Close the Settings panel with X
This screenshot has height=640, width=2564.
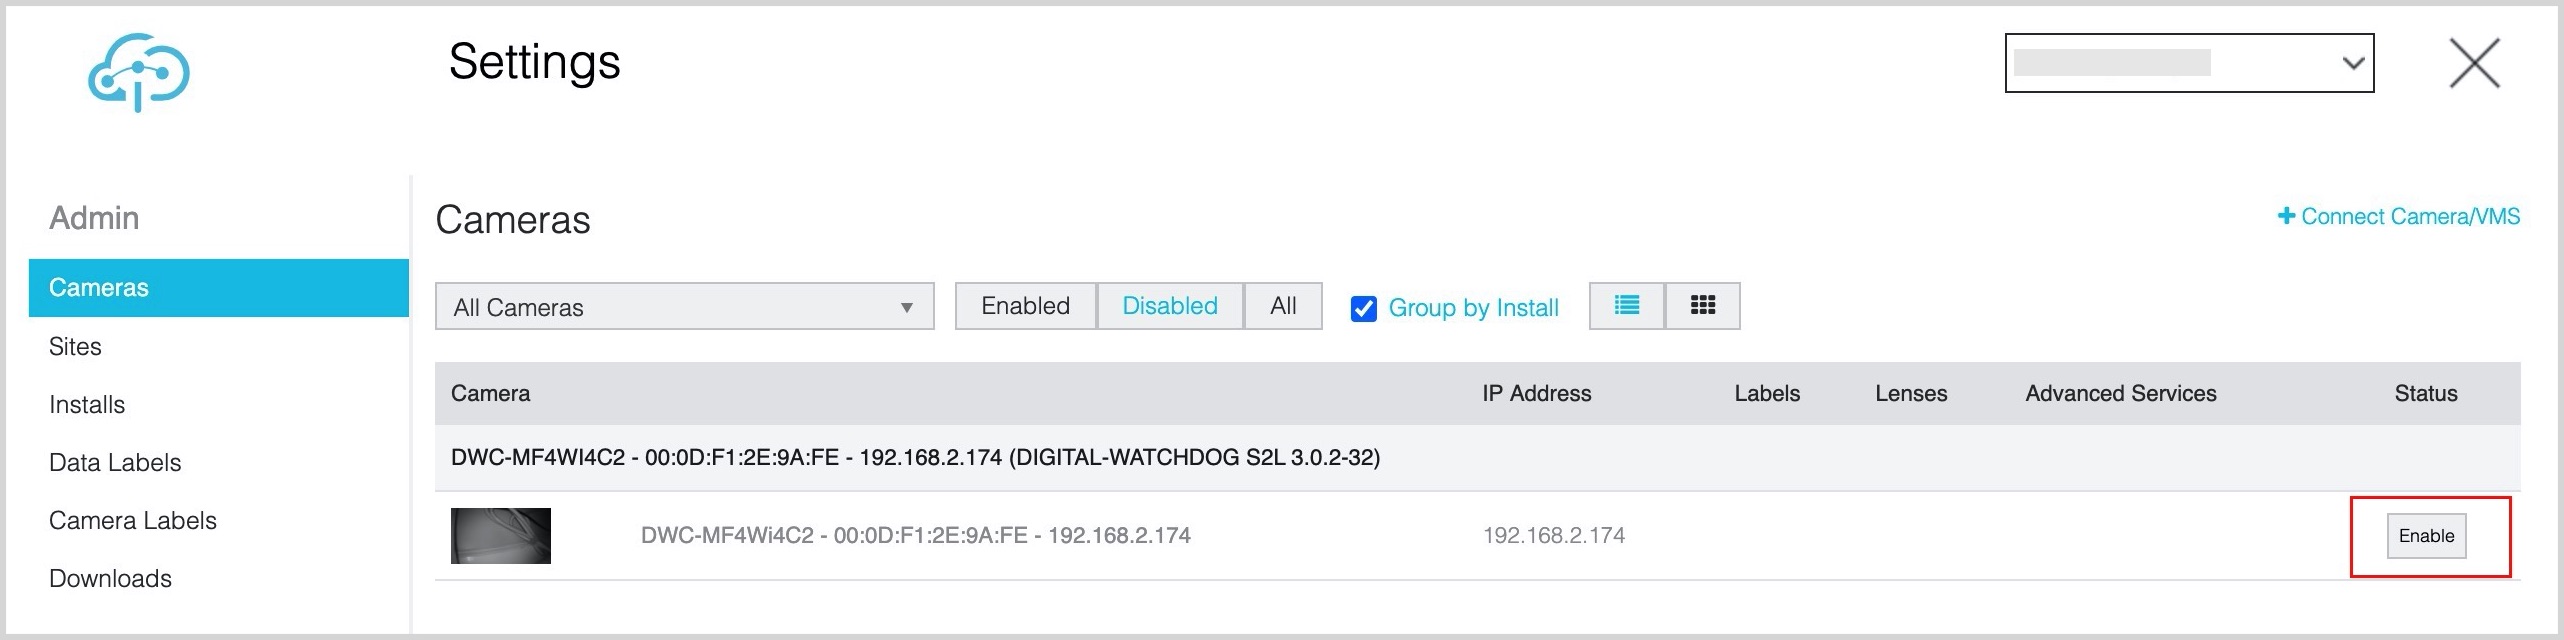tap(2474, 63)
